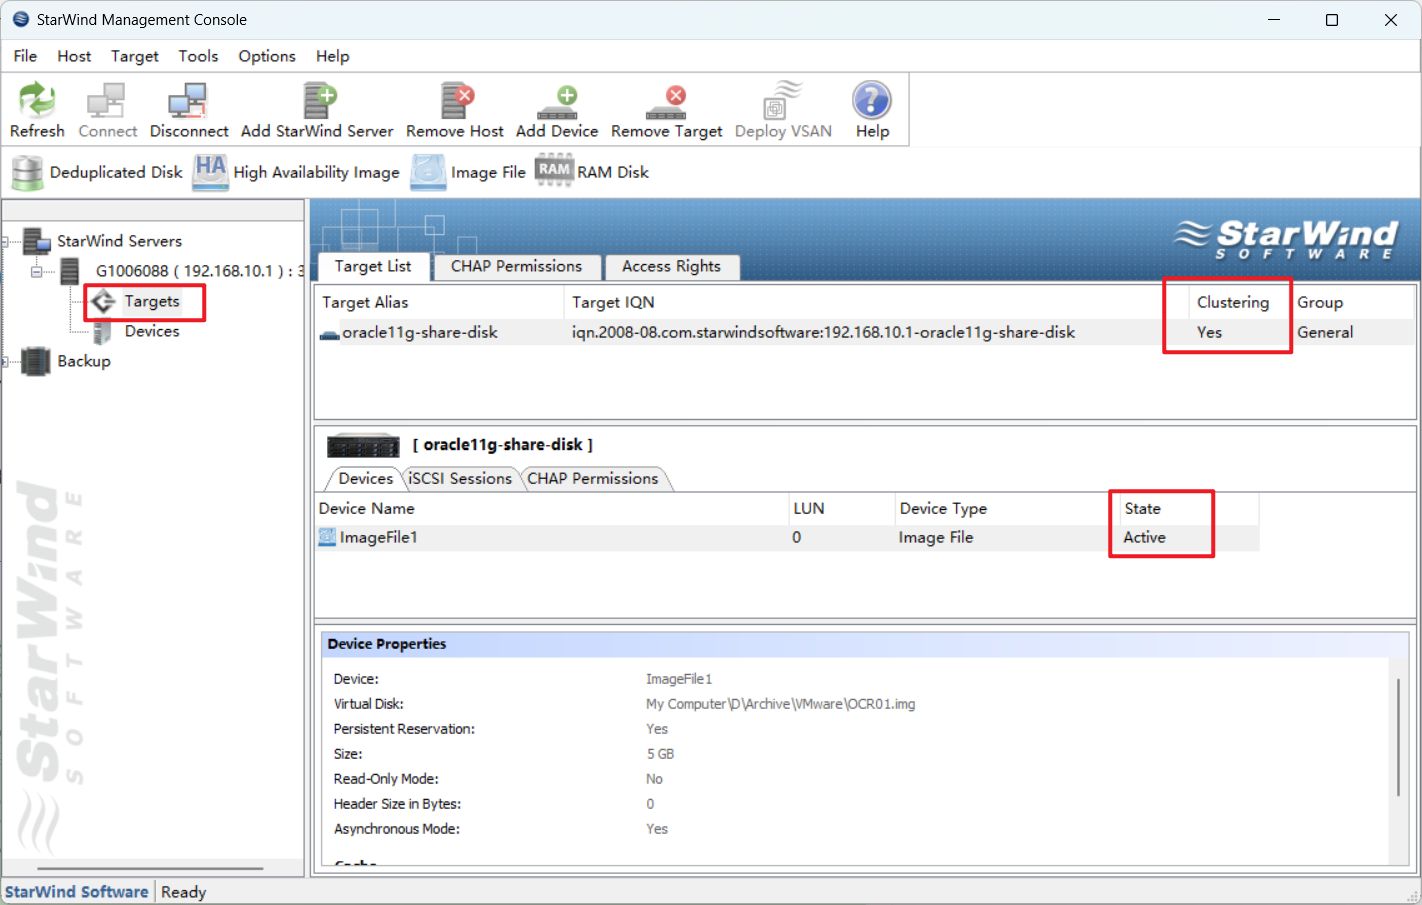Select the ImageFile1 device row name
This screenshot has width=1422, height=905.
378,537
